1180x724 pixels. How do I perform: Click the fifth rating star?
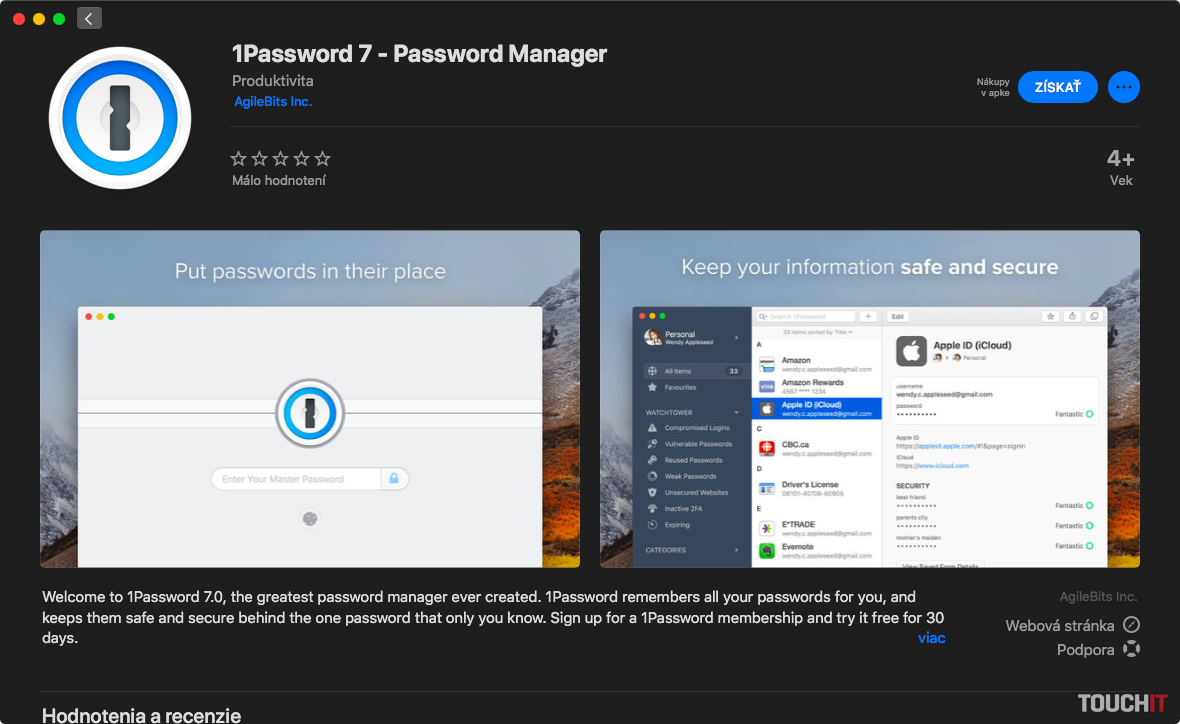click(322, 158)
